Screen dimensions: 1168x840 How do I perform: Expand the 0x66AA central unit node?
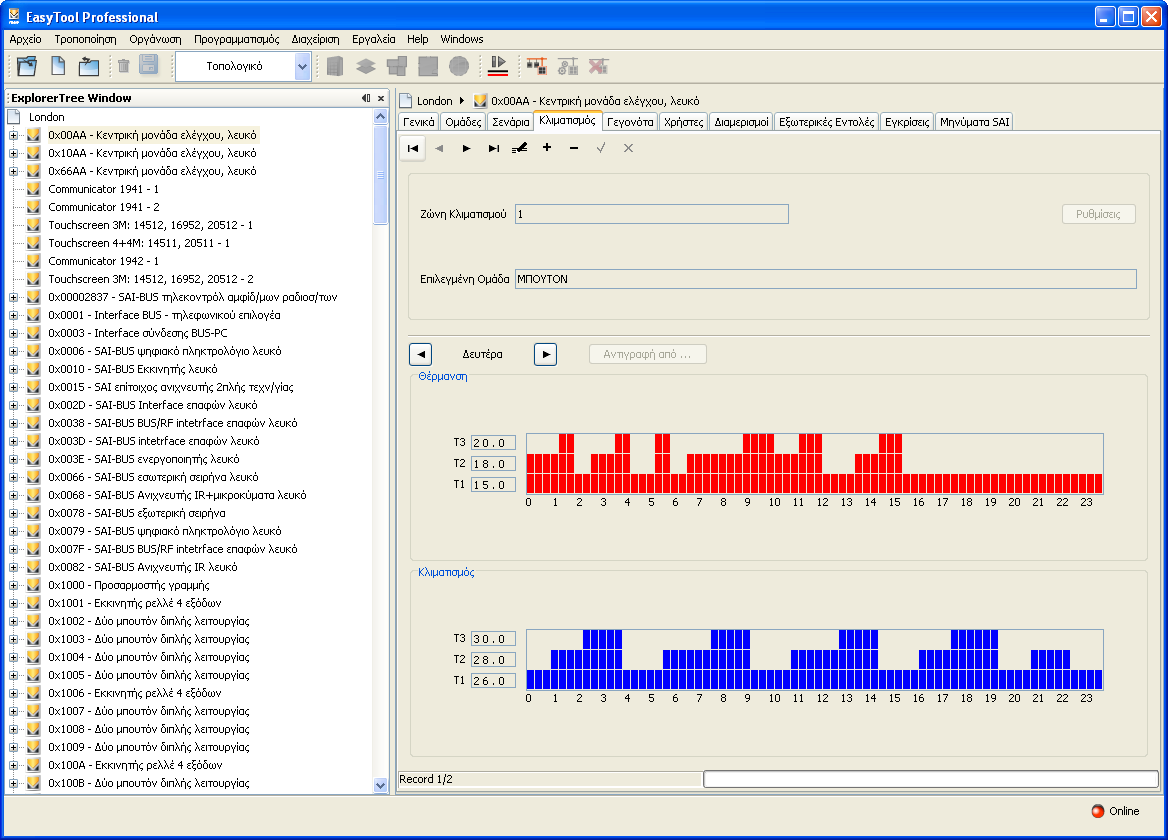[x=13, y=171]
